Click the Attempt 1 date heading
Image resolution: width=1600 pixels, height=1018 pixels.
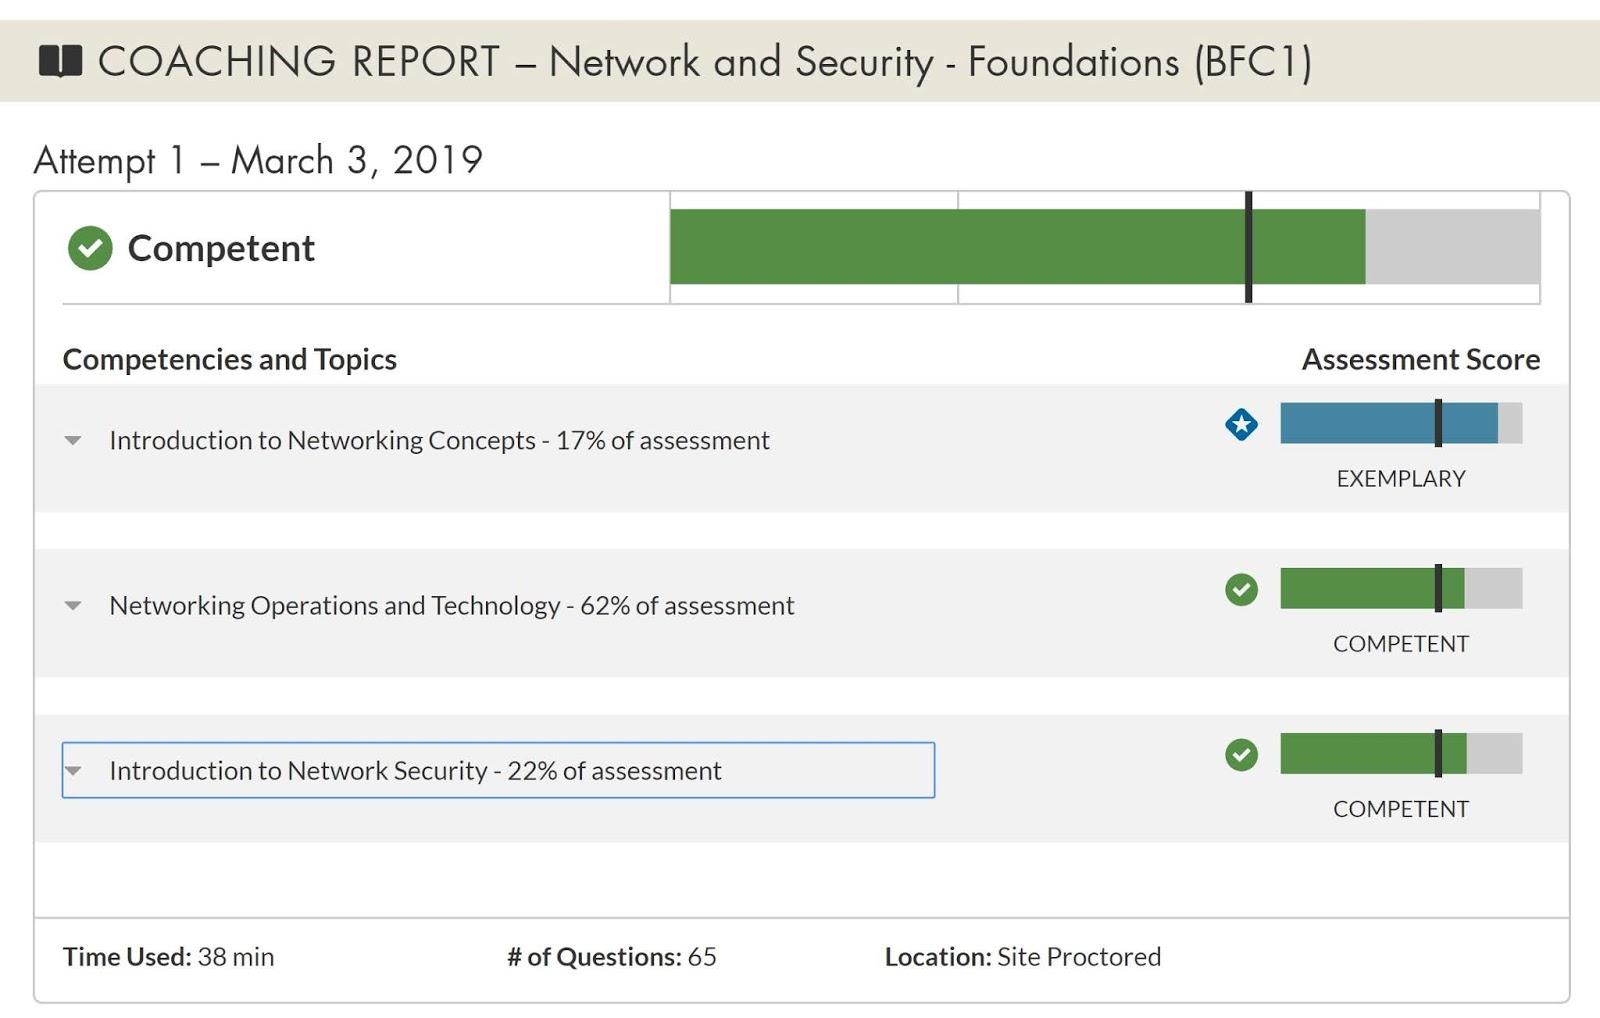[x=258, y=161]
